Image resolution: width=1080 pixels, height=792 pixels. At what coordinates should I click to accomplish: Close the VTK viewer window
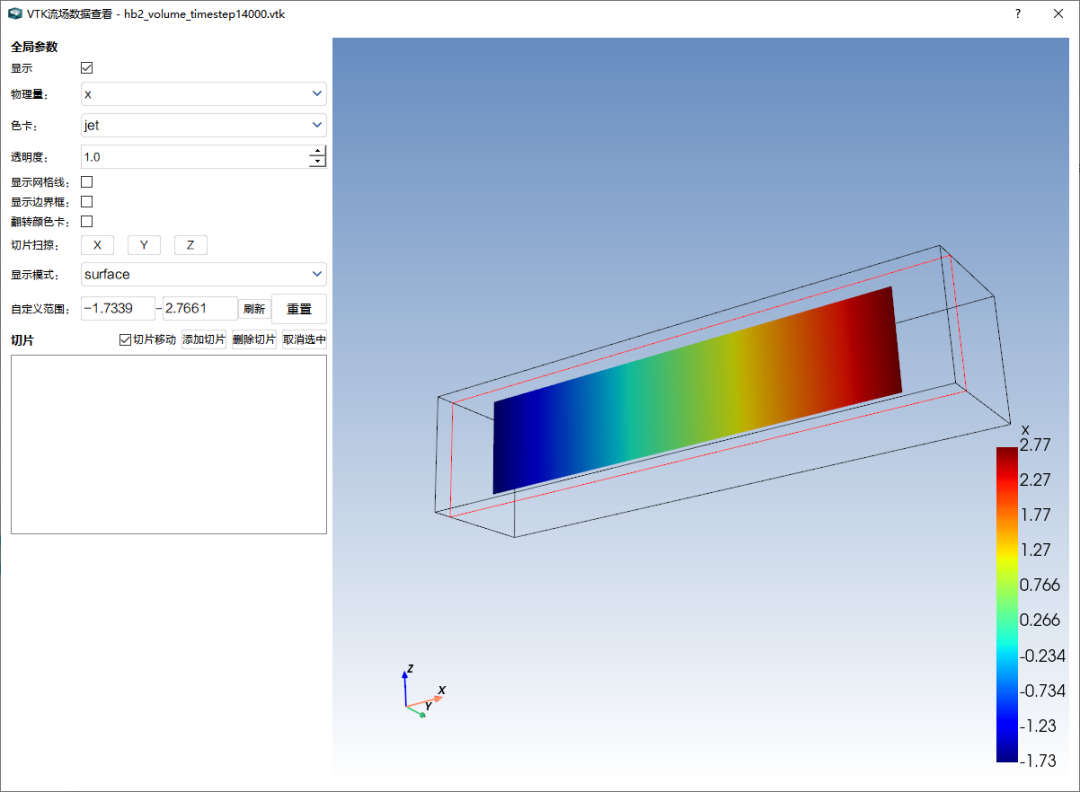1058,14
